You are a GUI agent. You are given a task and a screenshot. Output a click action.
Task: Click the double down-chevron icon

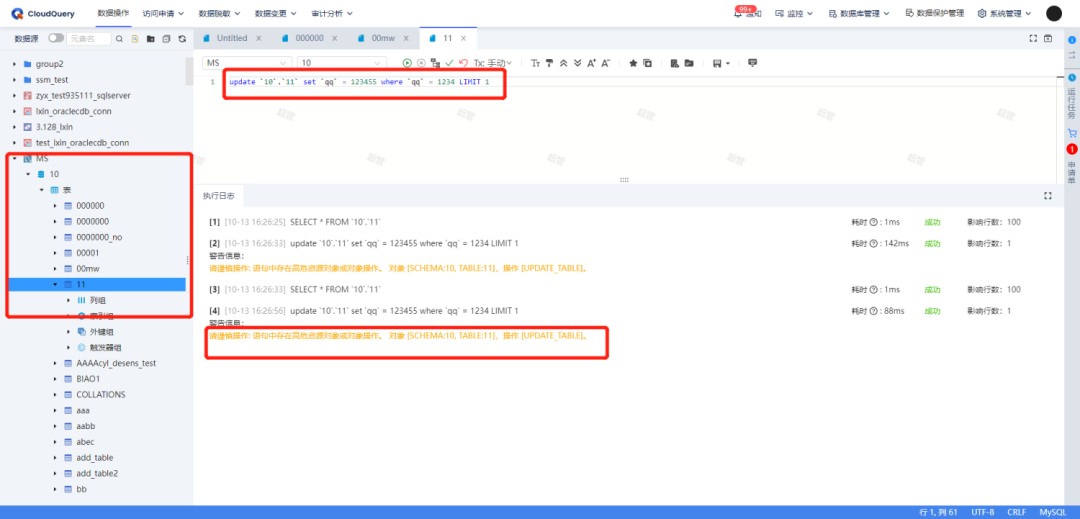pyautogui.click(x=577, y=63)
